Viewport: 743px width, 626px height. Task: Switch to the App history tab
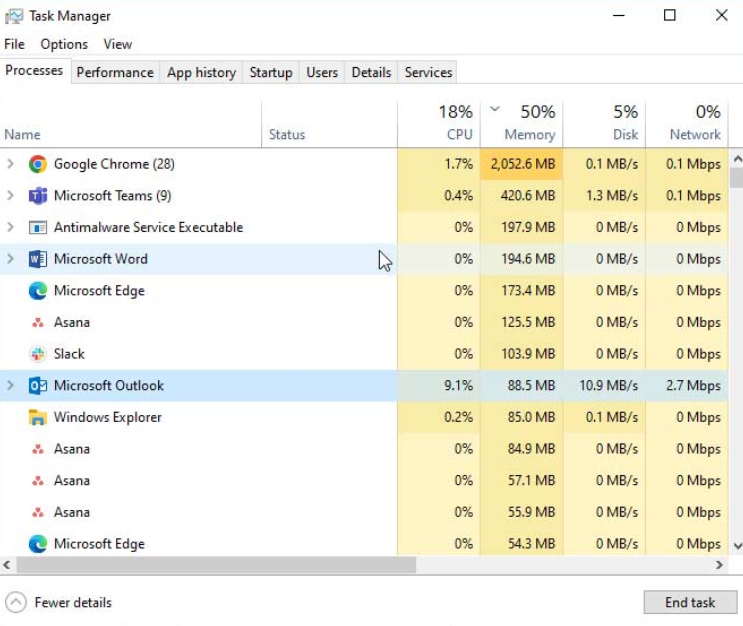(201, 73)
